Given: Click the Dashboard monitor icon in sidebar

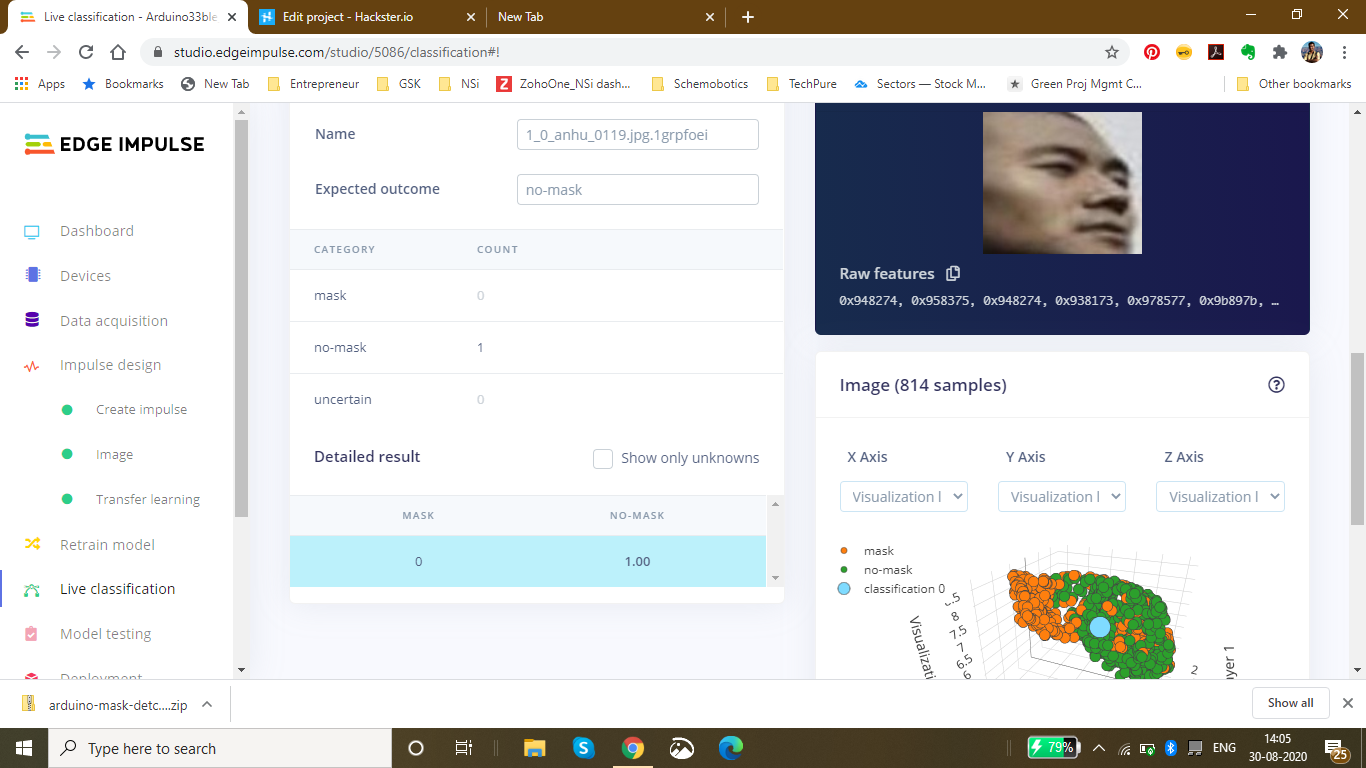Looking at the screenshot, I should (32, 231).
